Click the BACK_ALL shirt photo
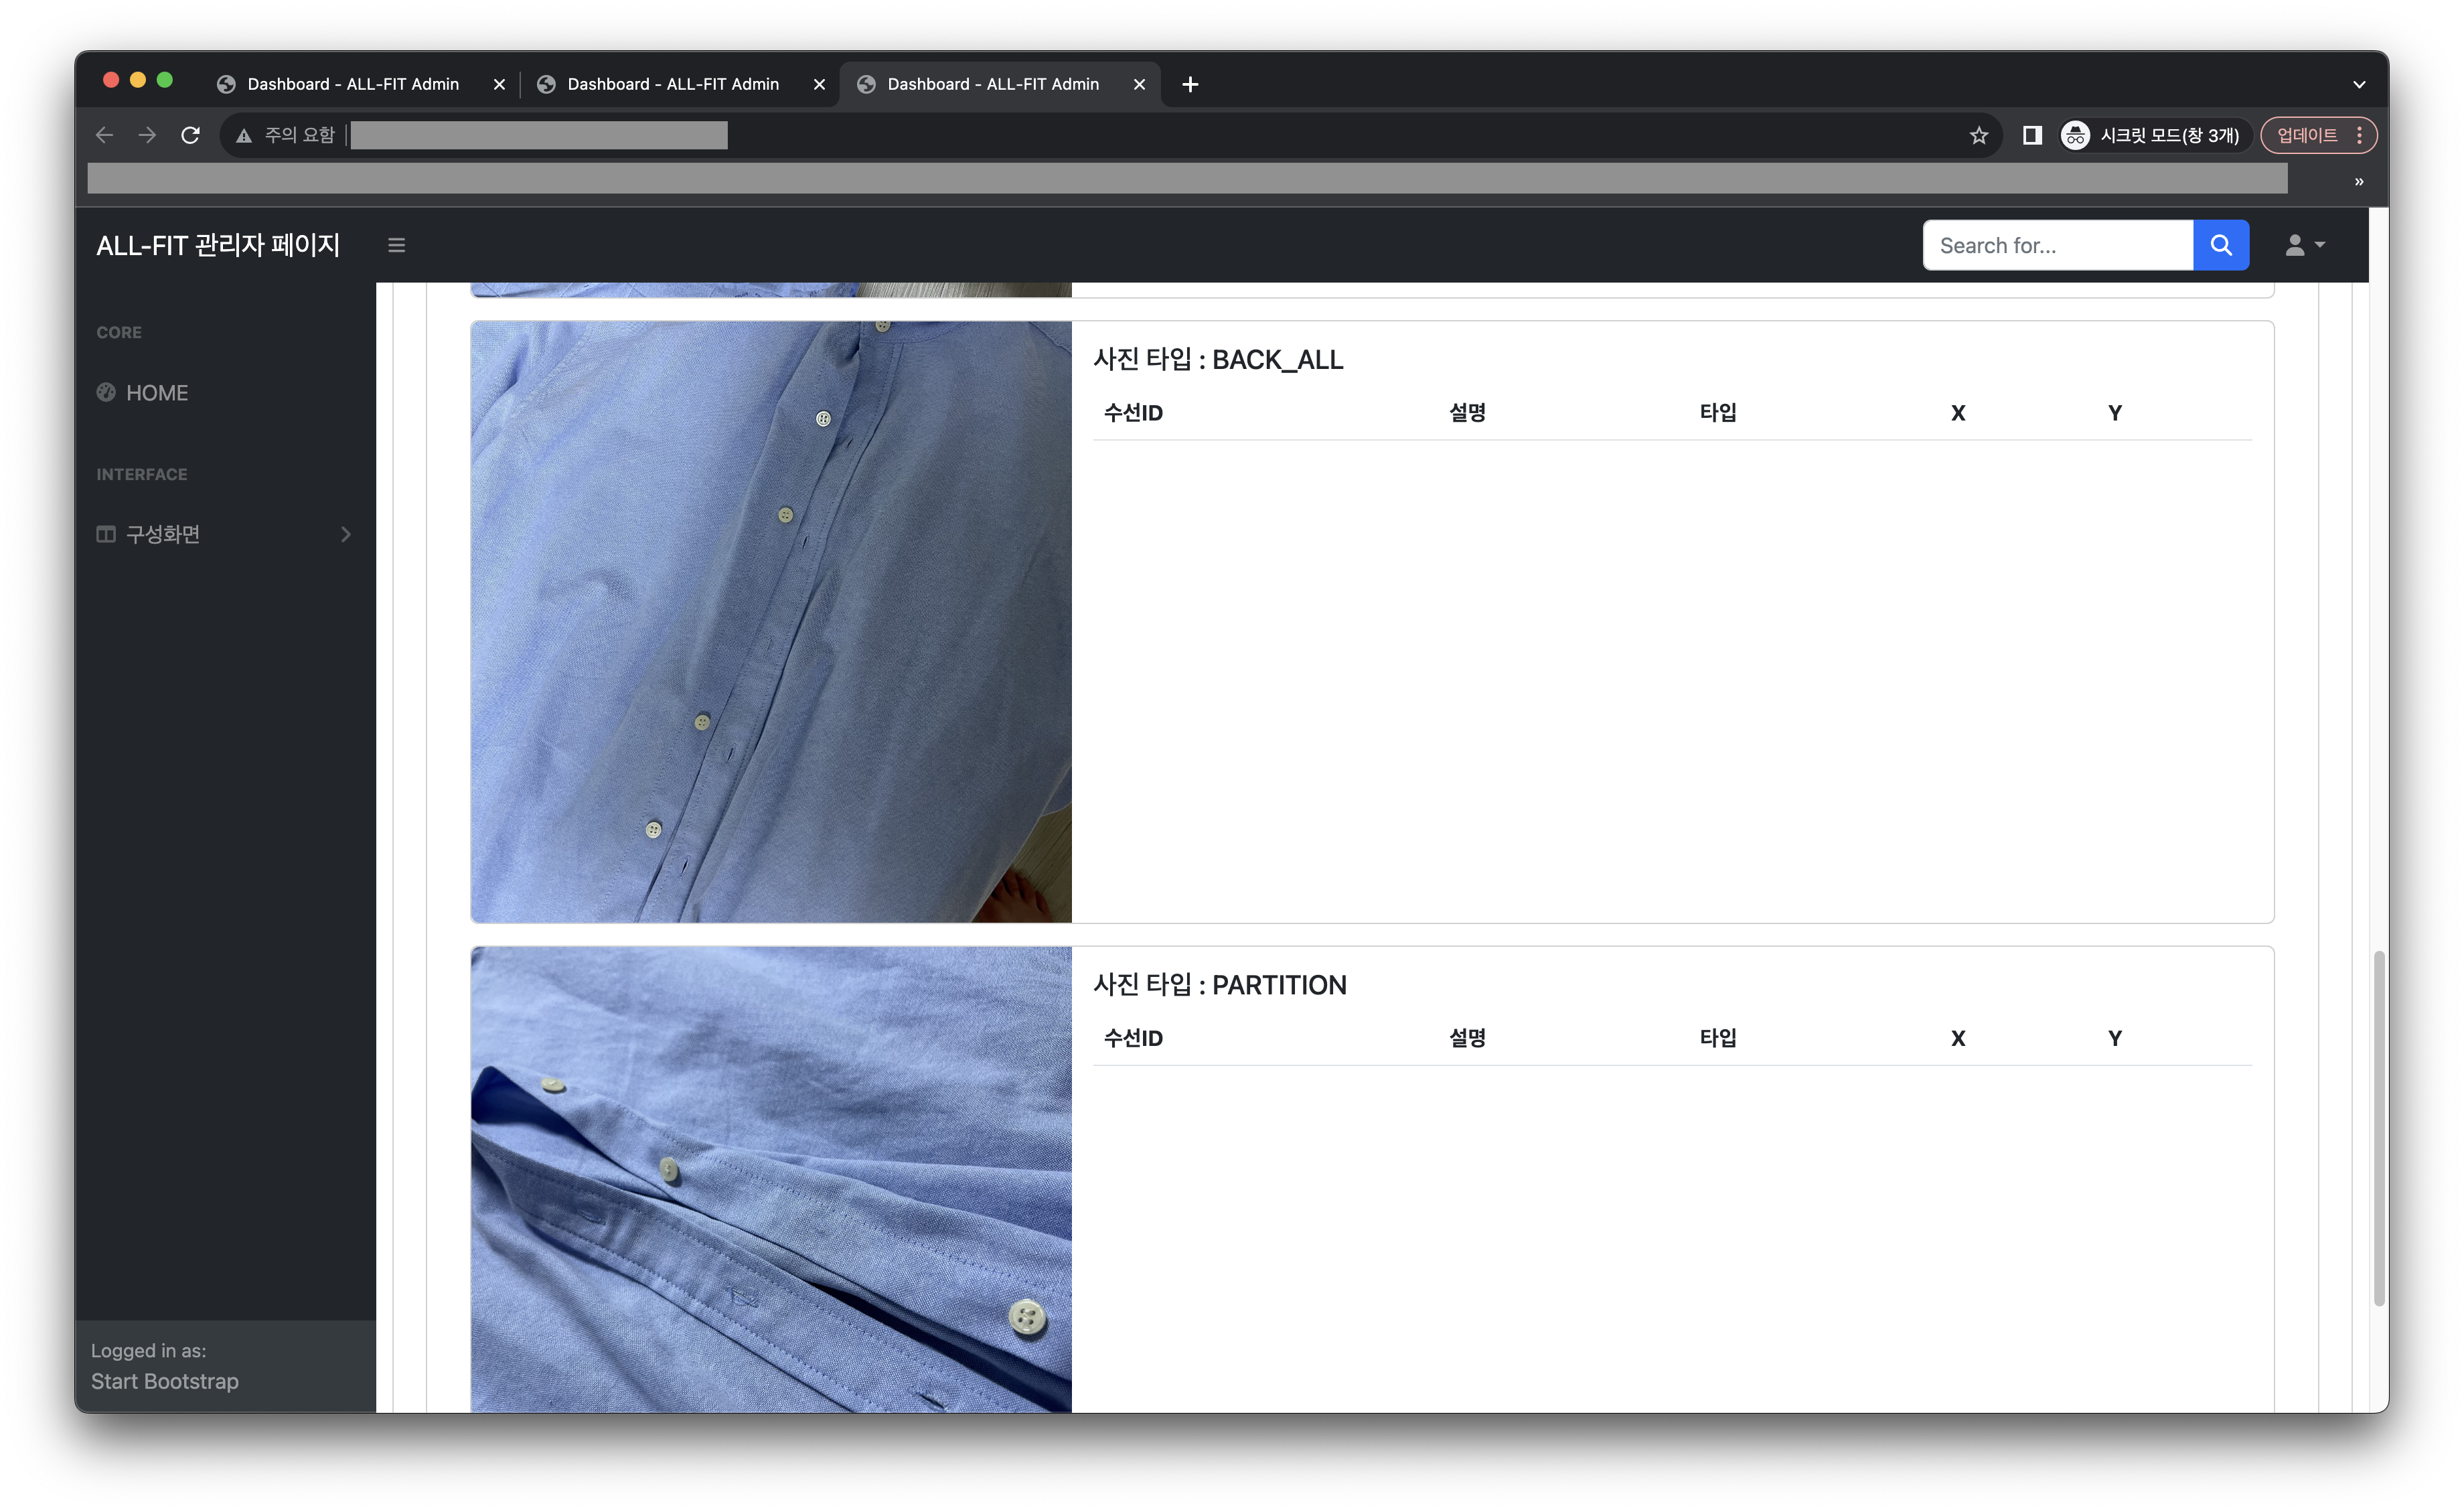 pyautogui.click(x=771, y=621)
